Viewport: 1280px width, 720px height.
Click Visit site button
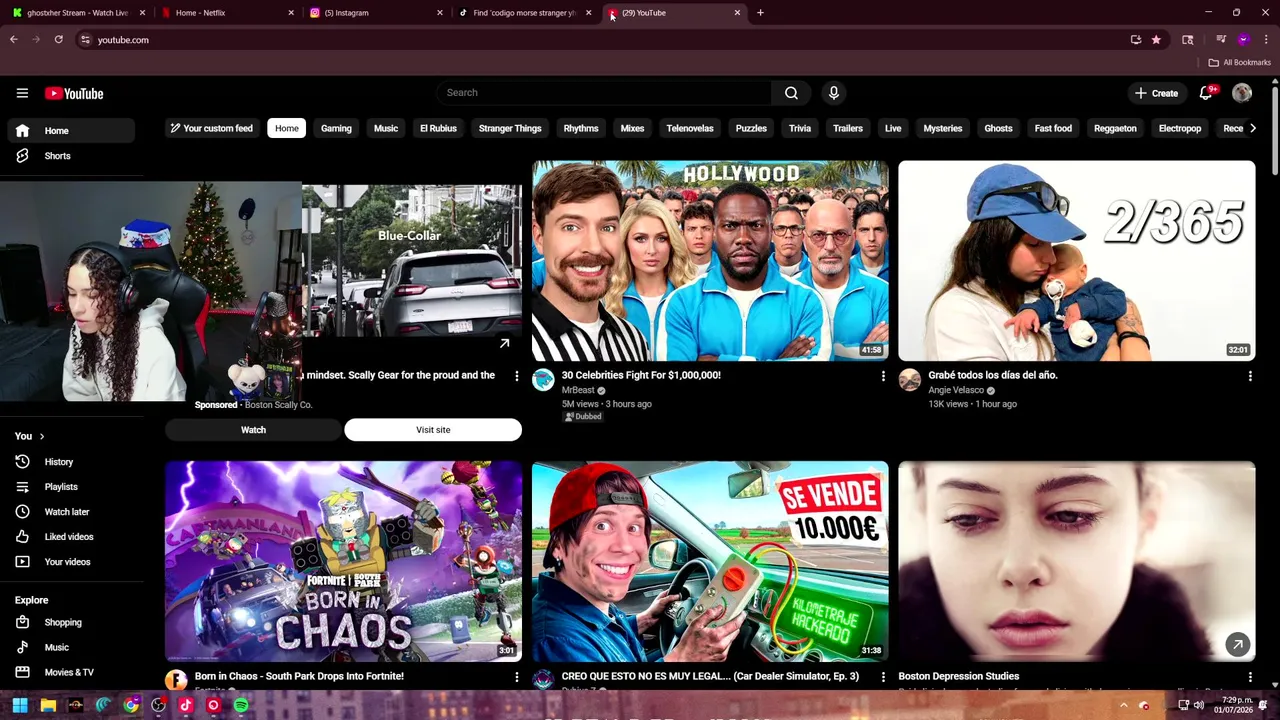click(433, 430)
